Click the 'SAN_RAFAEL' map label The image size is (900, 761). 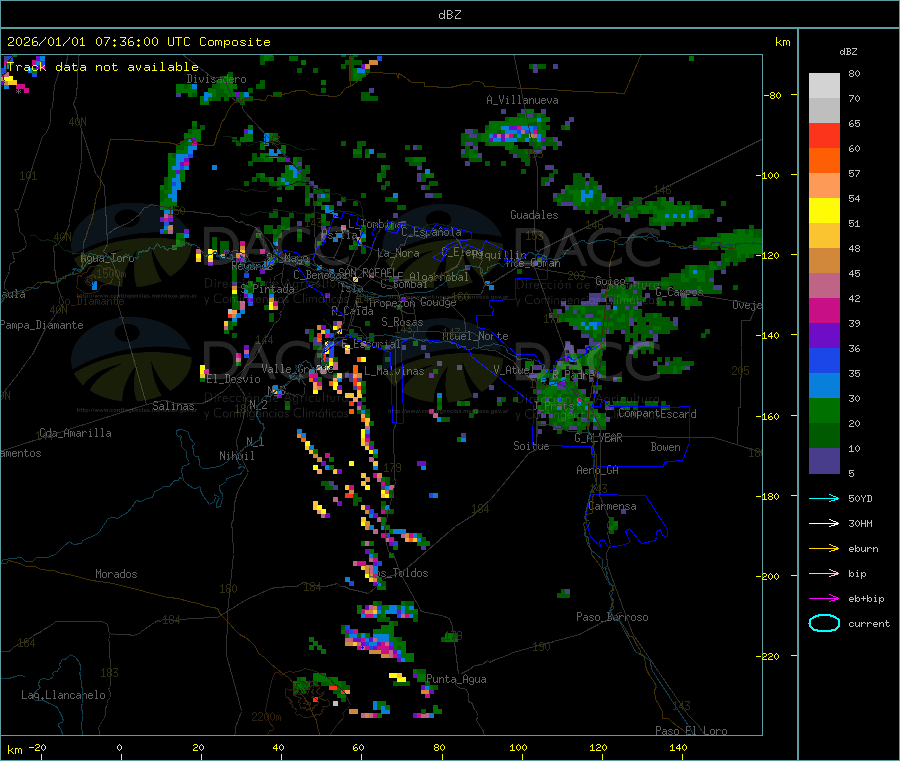[x=367, y=272]
